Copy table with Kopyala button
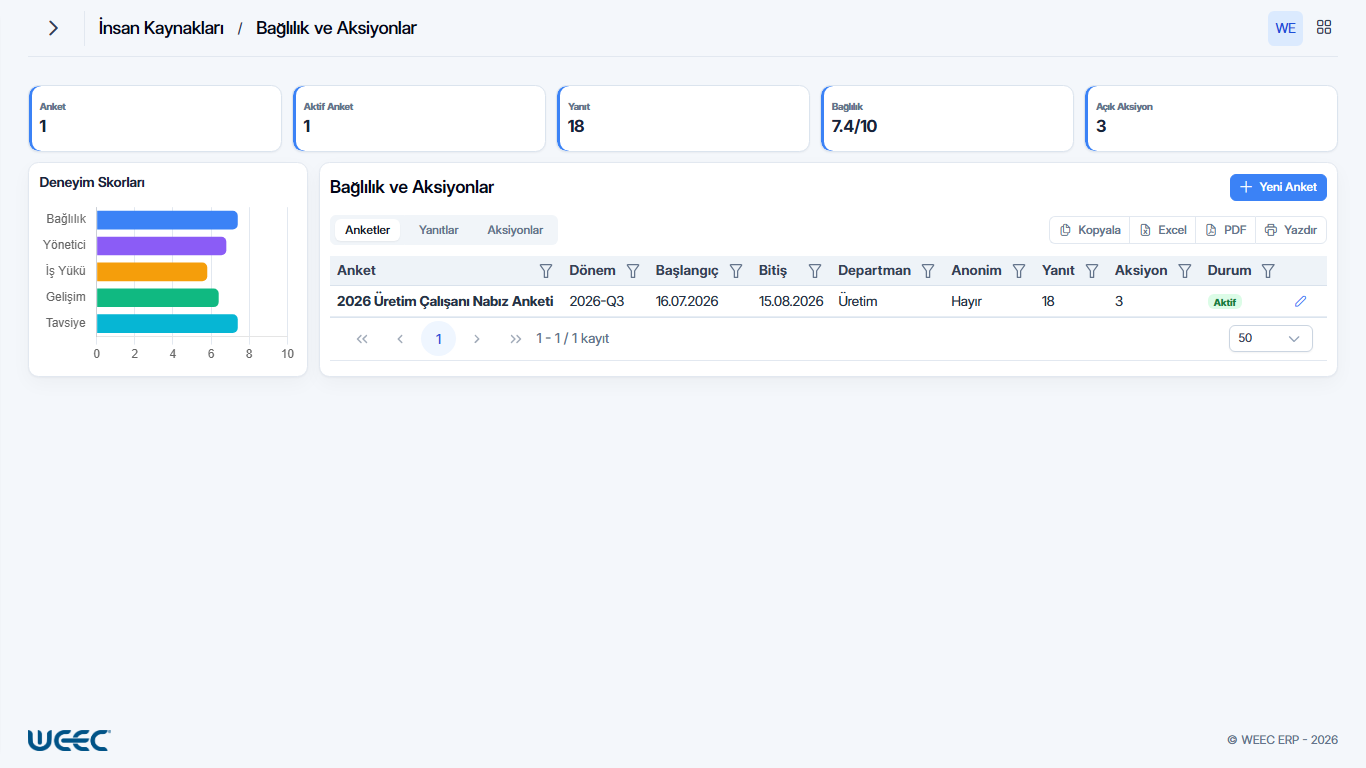Image resolution: width=1366 pixels, height=768 pixels. (1090, 230)
